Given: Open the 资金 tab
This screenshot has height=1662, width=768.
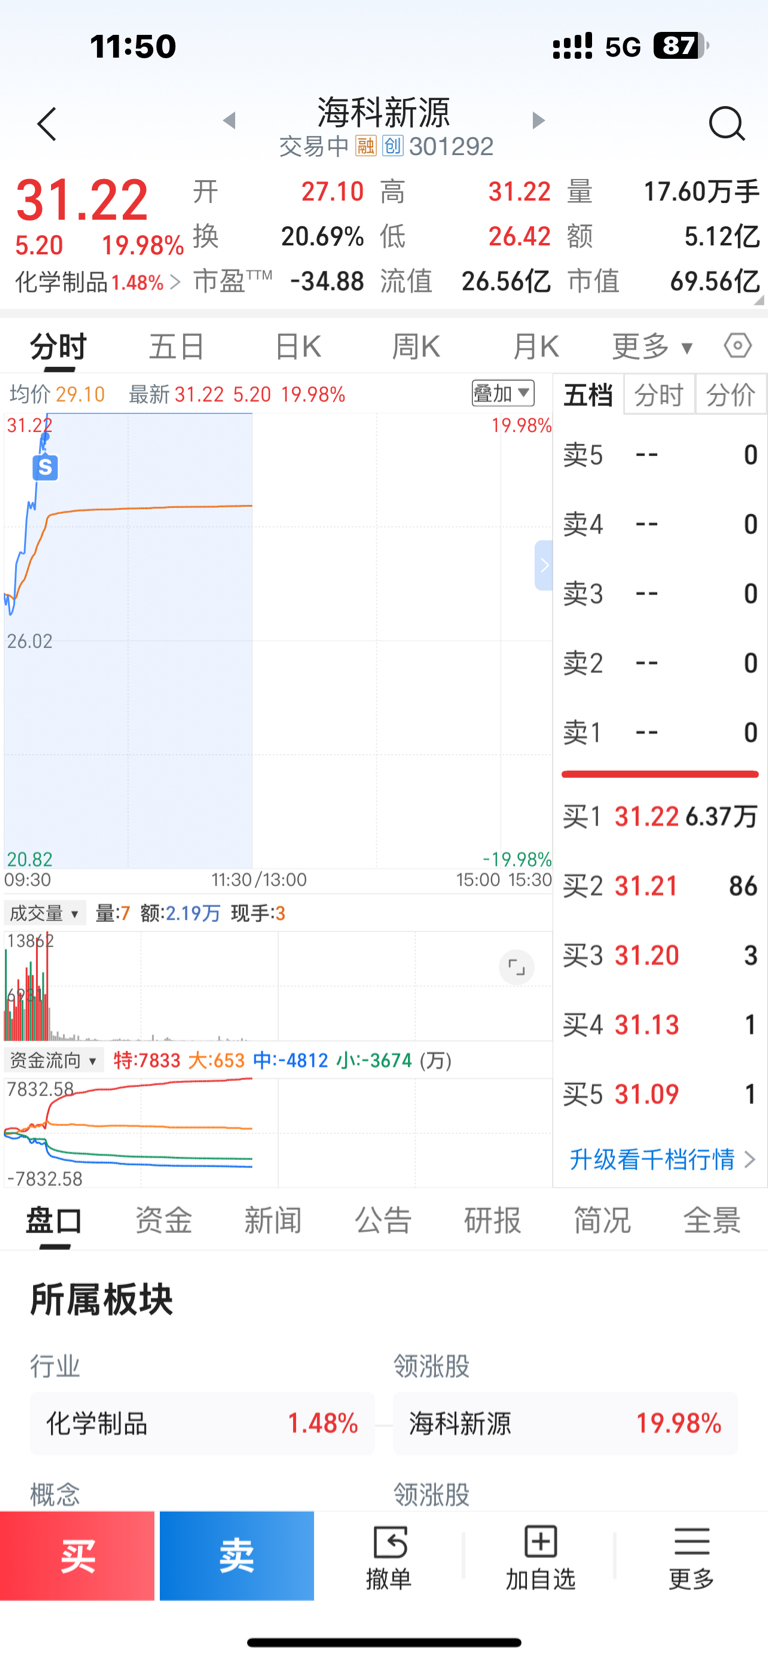Looking at the screenshot, I should (163, 1220).
